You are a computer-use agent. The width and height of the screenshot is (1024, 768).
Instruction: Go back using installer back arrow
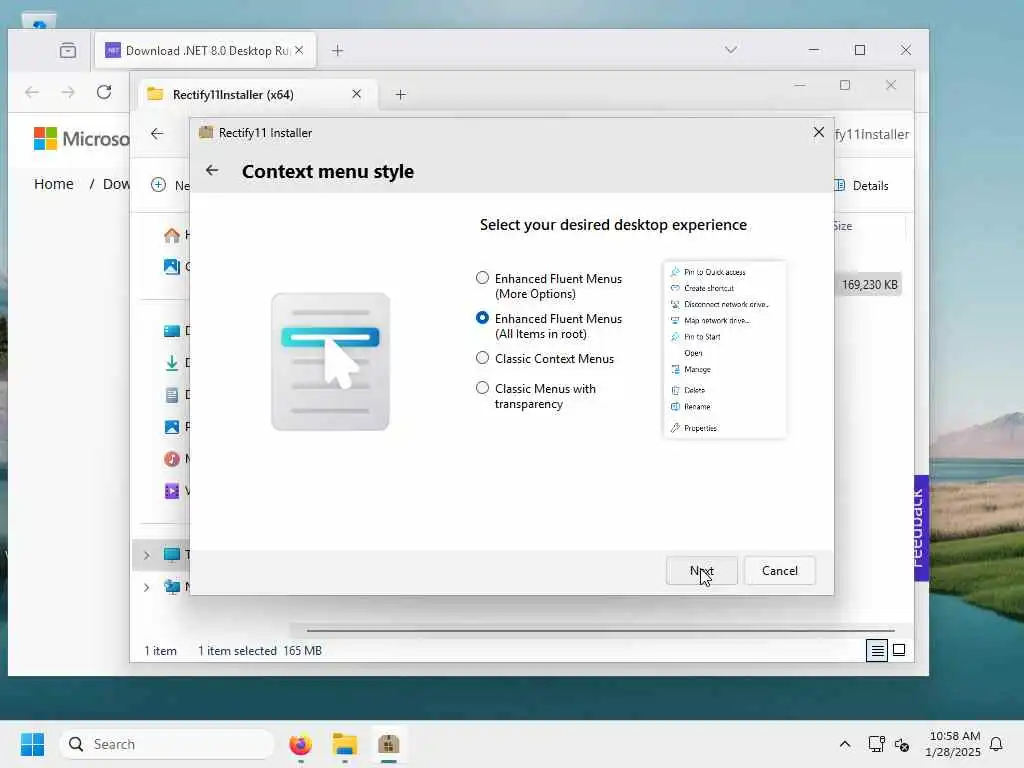212,170
